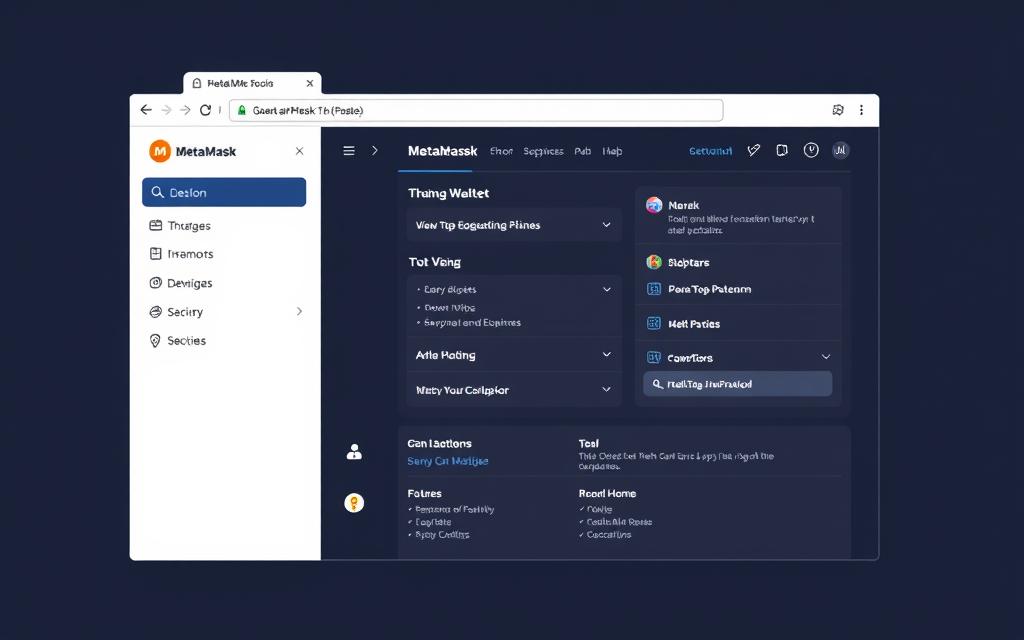Click the Sloptars row label

pyautogui.click(x=688, y=262)
